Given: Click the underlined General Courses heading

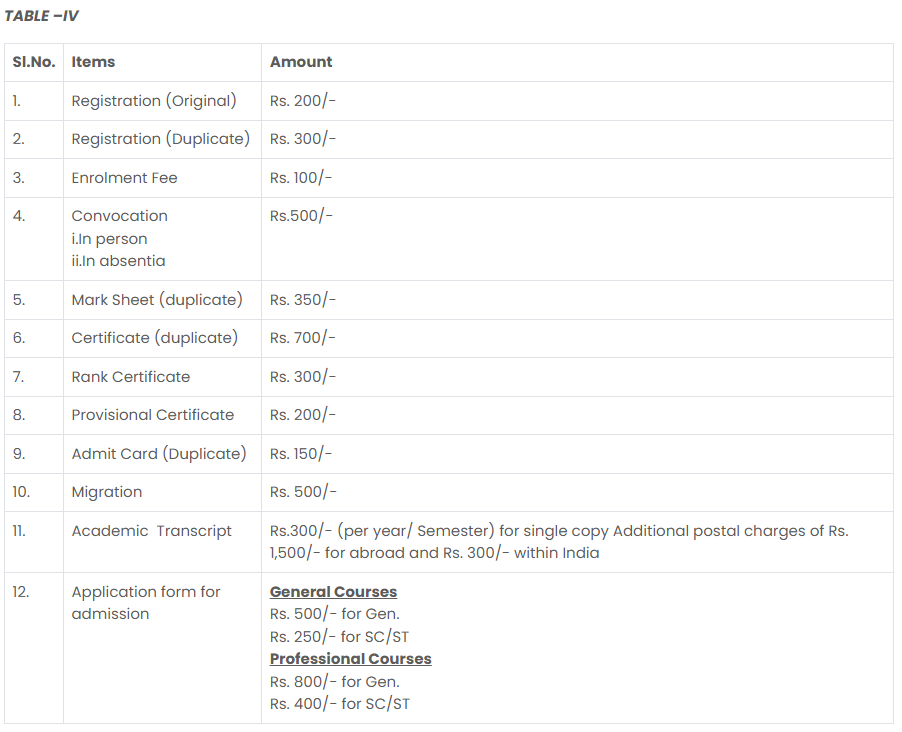Looking at the screenshot, I should coord(333,592).
